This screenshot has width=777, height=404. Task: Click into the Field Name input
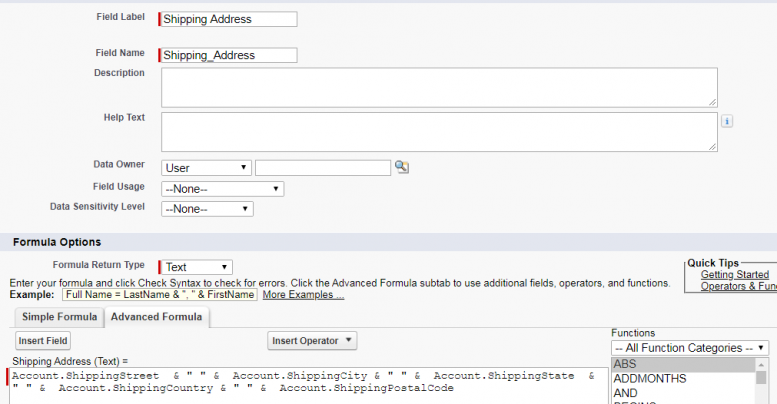click(229, 55)
